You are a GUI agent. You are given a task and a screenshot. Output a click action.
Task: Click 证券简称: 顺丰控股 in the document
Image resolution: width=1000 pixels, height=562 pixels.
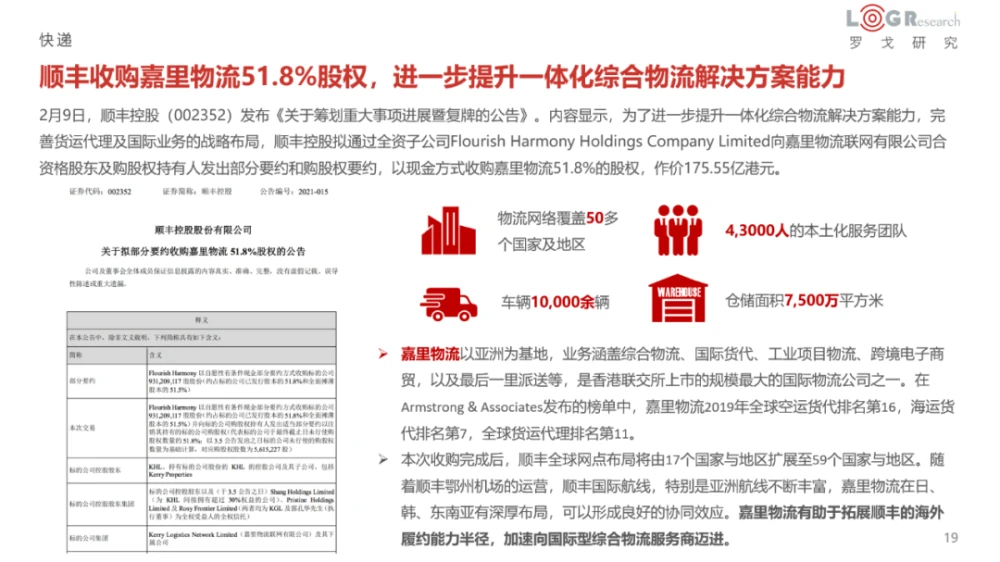click(x=197, y=191)
